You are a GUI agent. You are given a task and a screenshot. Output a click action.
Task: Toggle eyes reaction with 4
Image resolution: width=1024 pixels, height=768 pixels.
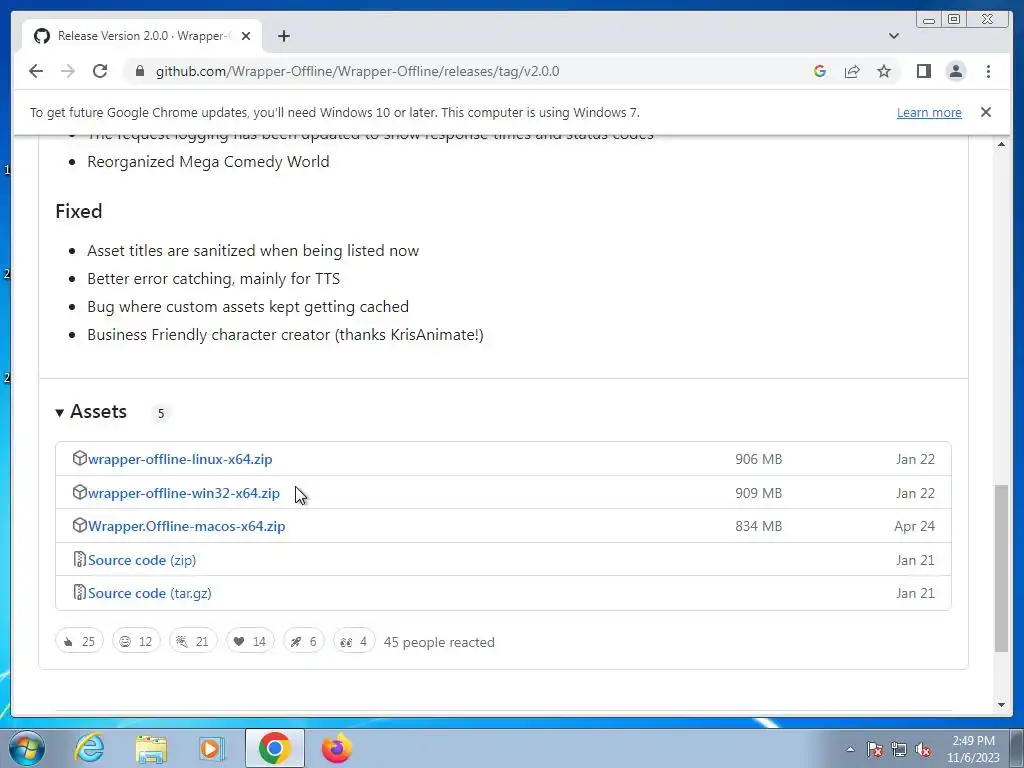[354, 642]
